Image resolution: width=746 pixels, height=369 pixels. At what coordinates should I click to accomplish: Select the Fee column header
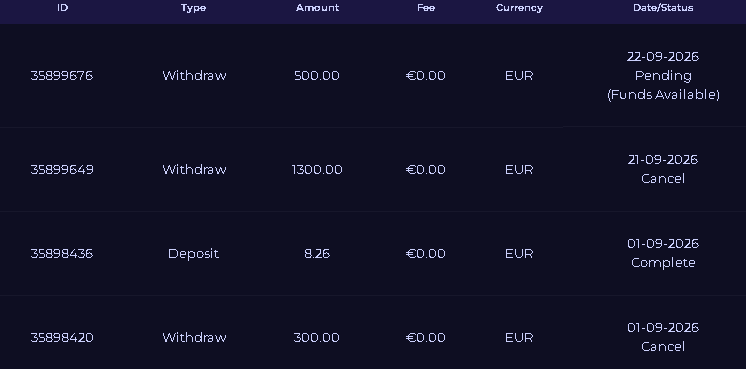[426, 8]
